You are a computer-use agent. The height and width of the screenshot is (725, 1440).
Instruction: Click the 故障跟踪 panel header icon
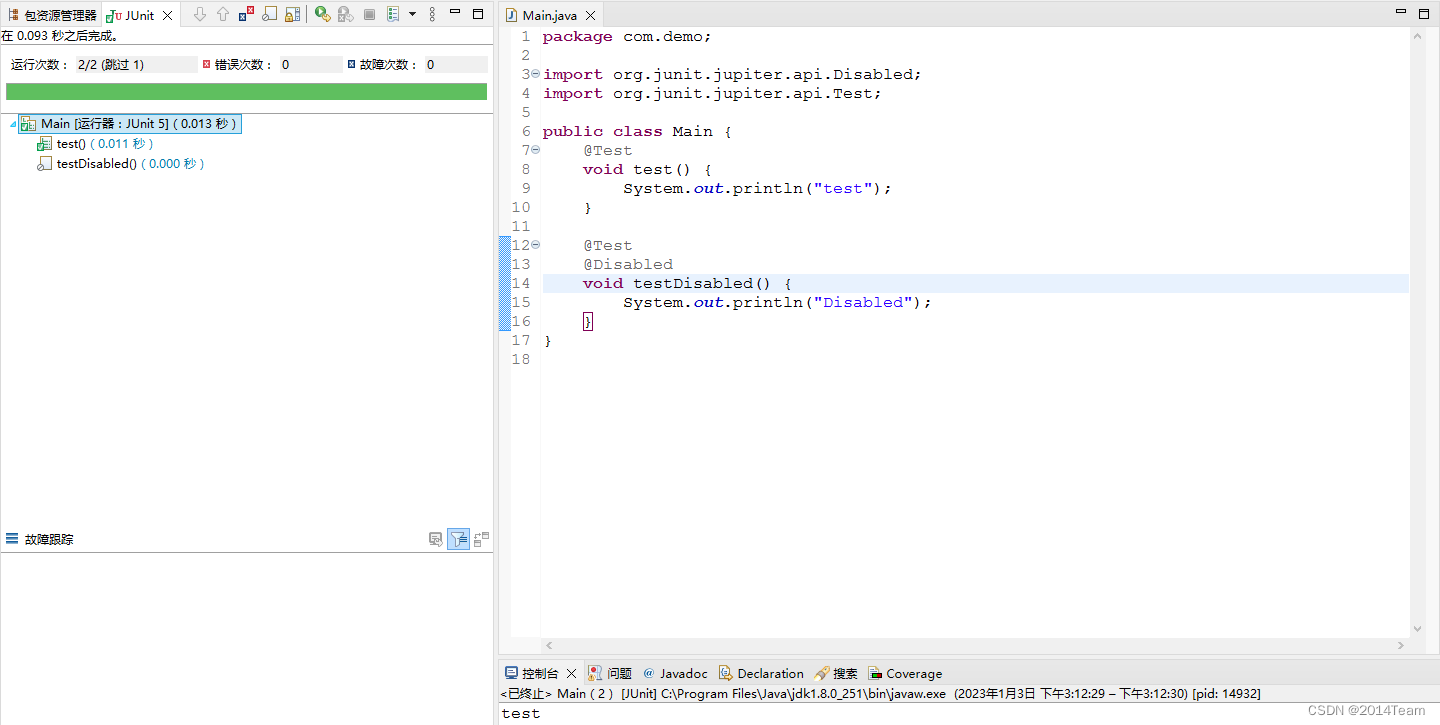(x=12, y=539)
